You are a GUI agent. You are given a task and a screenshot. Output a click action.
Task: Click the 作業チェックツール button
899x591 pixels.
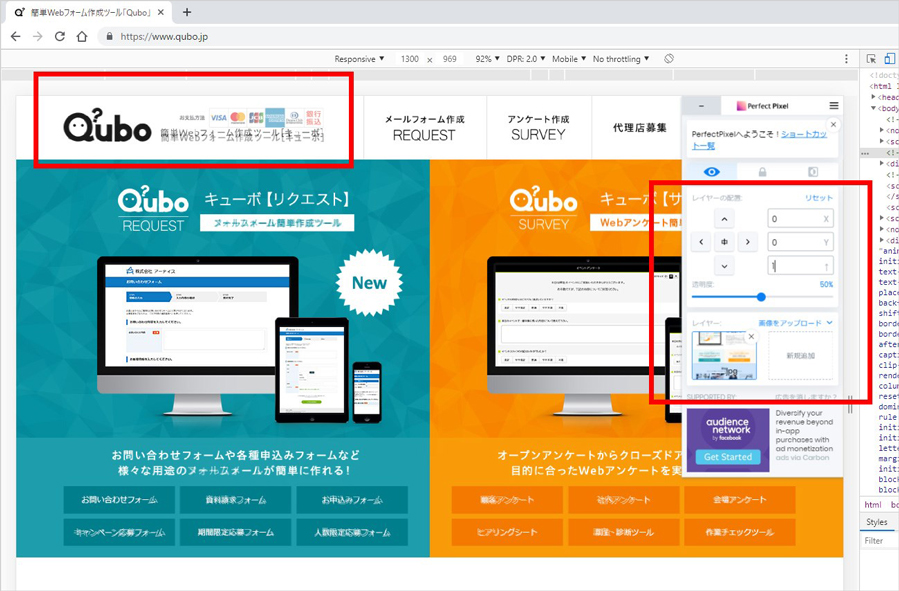click(x=740, y=533)
